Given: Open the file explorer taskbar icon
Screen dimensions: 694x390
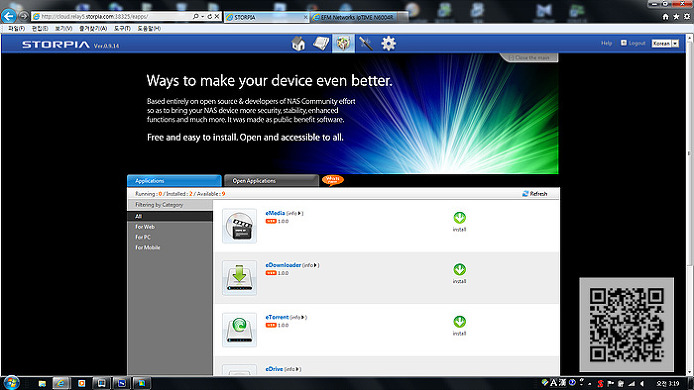Looking at the screenshot, I should pos(42,383).
